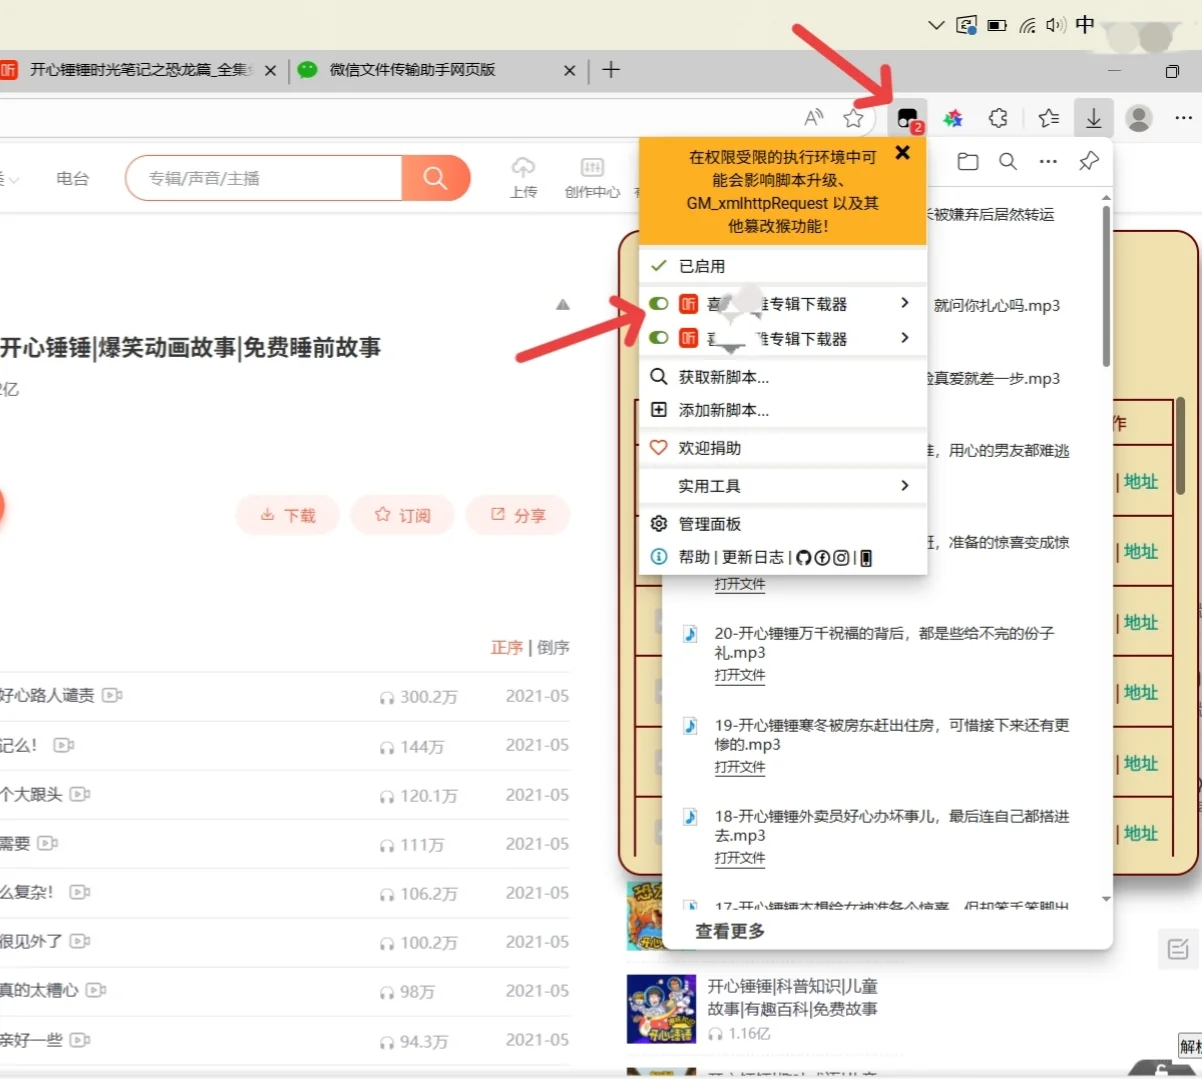Select the GitHub icon in Tampermonkey menu
1202x1079 pixels.
coord(804,558)
